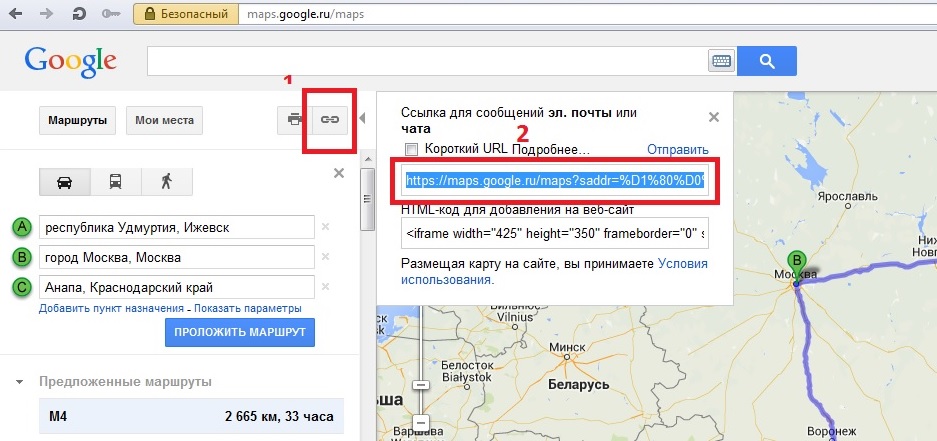Click Беларусь country label on map

[579, 384]
